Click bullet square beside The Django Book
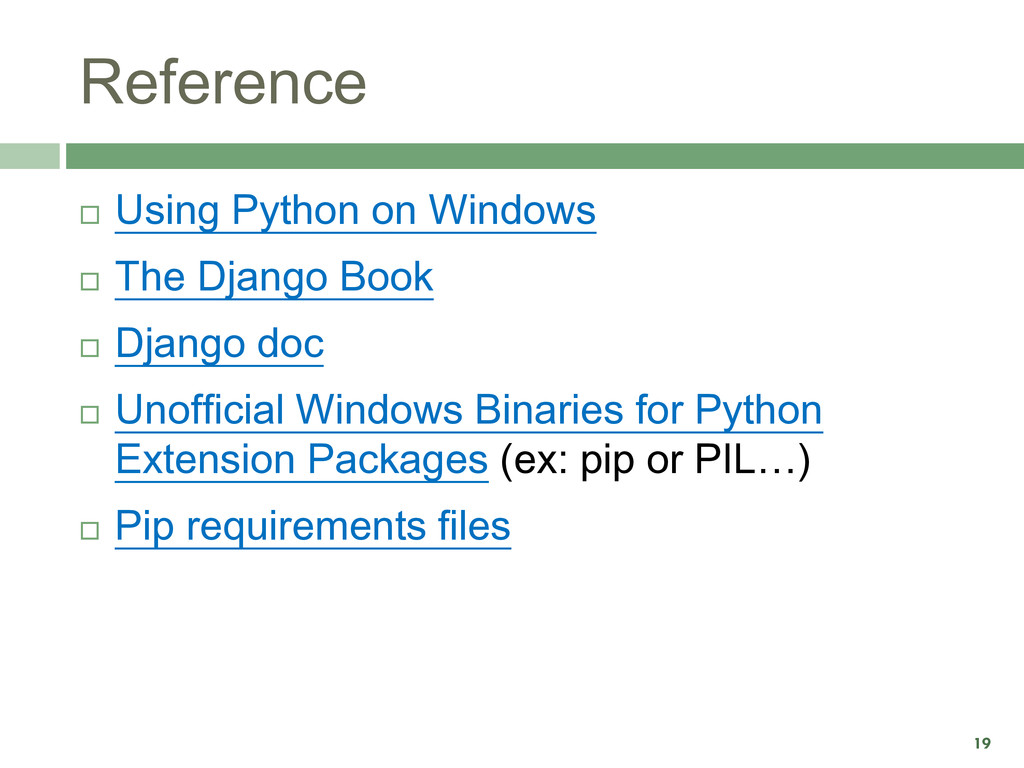The image size is (1024, 768). pos(90,281)
